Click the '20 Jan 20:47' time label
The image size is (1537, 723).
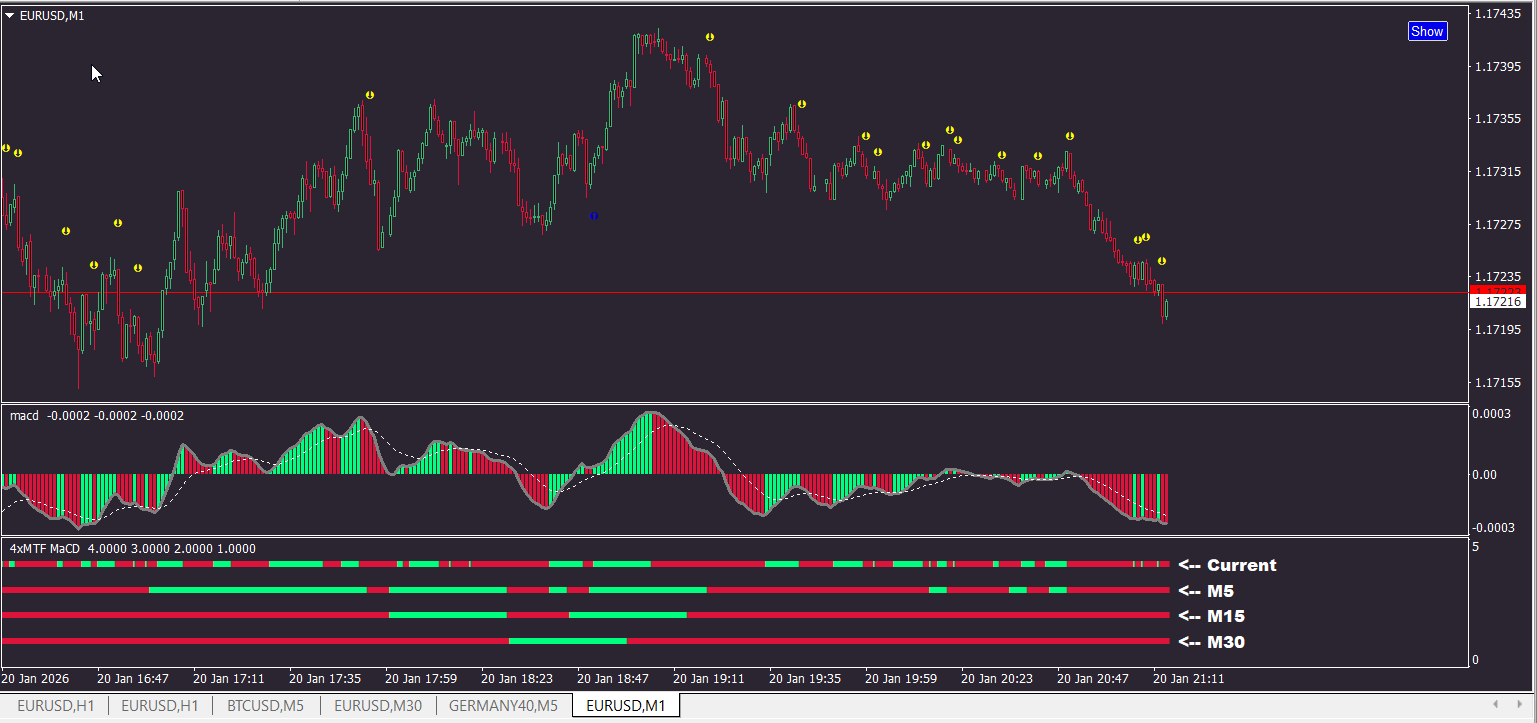tap(1093, 678)
